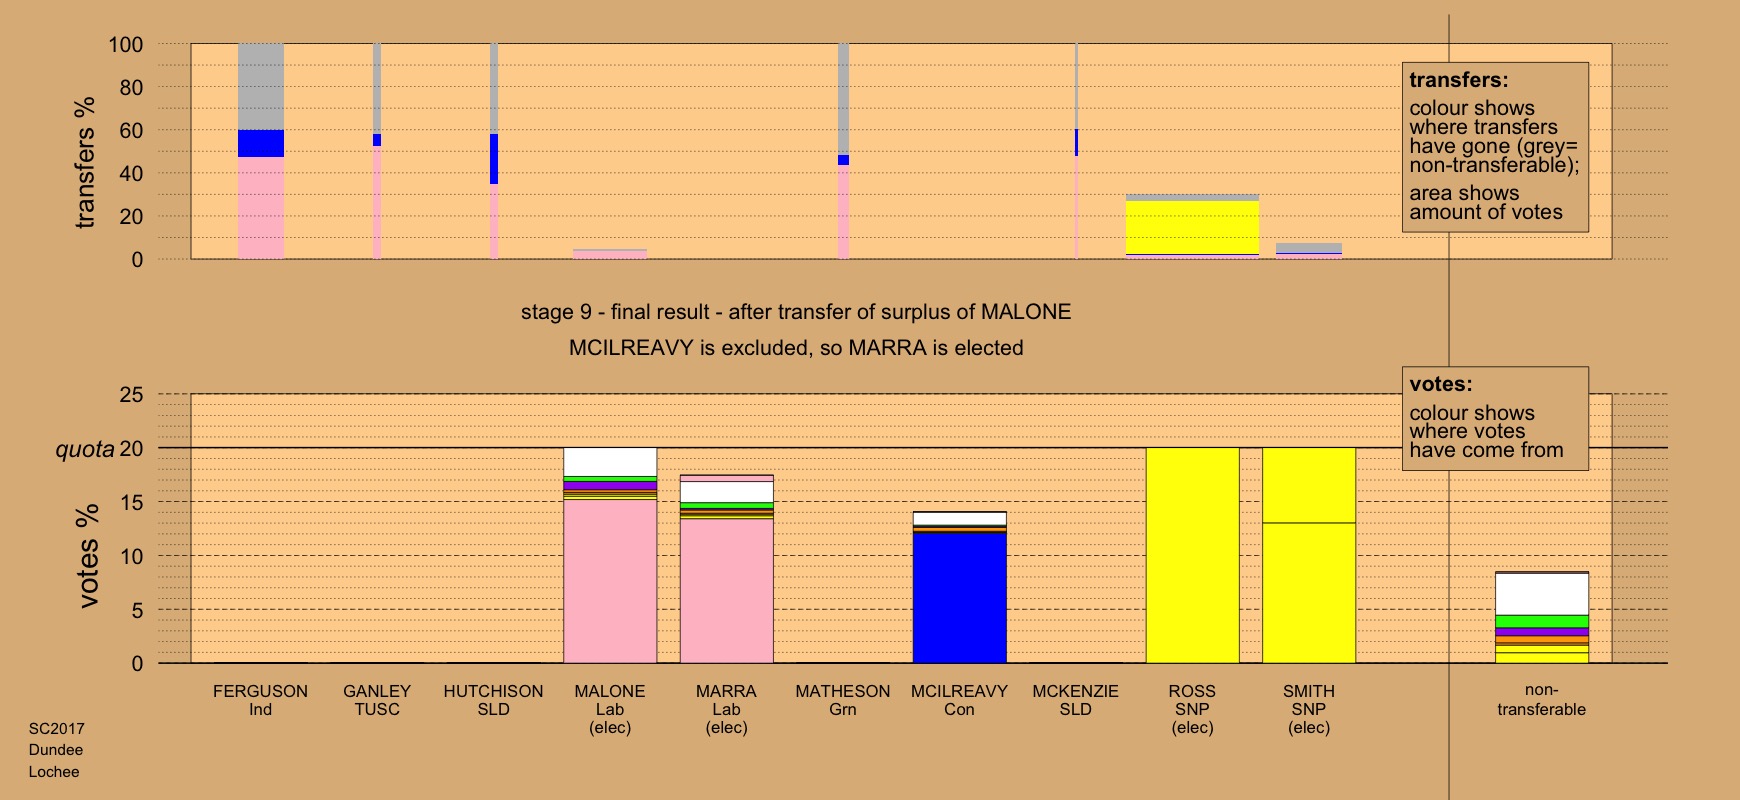
Task: Click the FERGUSON Ind candidate label
Action: pos(260,700)
